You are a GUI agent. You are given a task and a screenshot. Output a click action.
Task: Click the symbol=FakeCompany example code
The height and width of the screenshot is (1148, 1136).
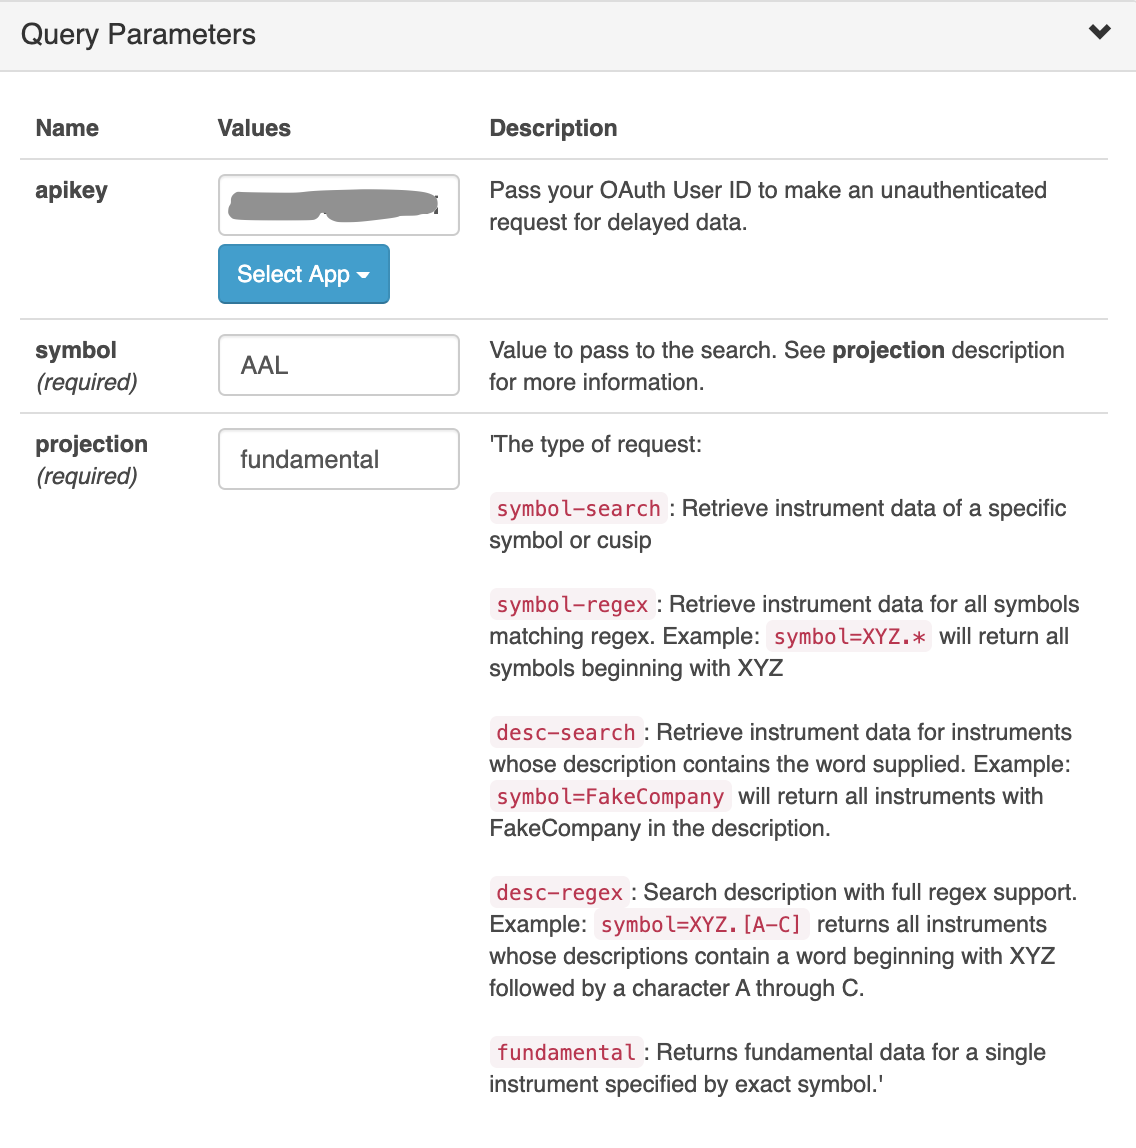pyautogui.click(x=609, y=797)
